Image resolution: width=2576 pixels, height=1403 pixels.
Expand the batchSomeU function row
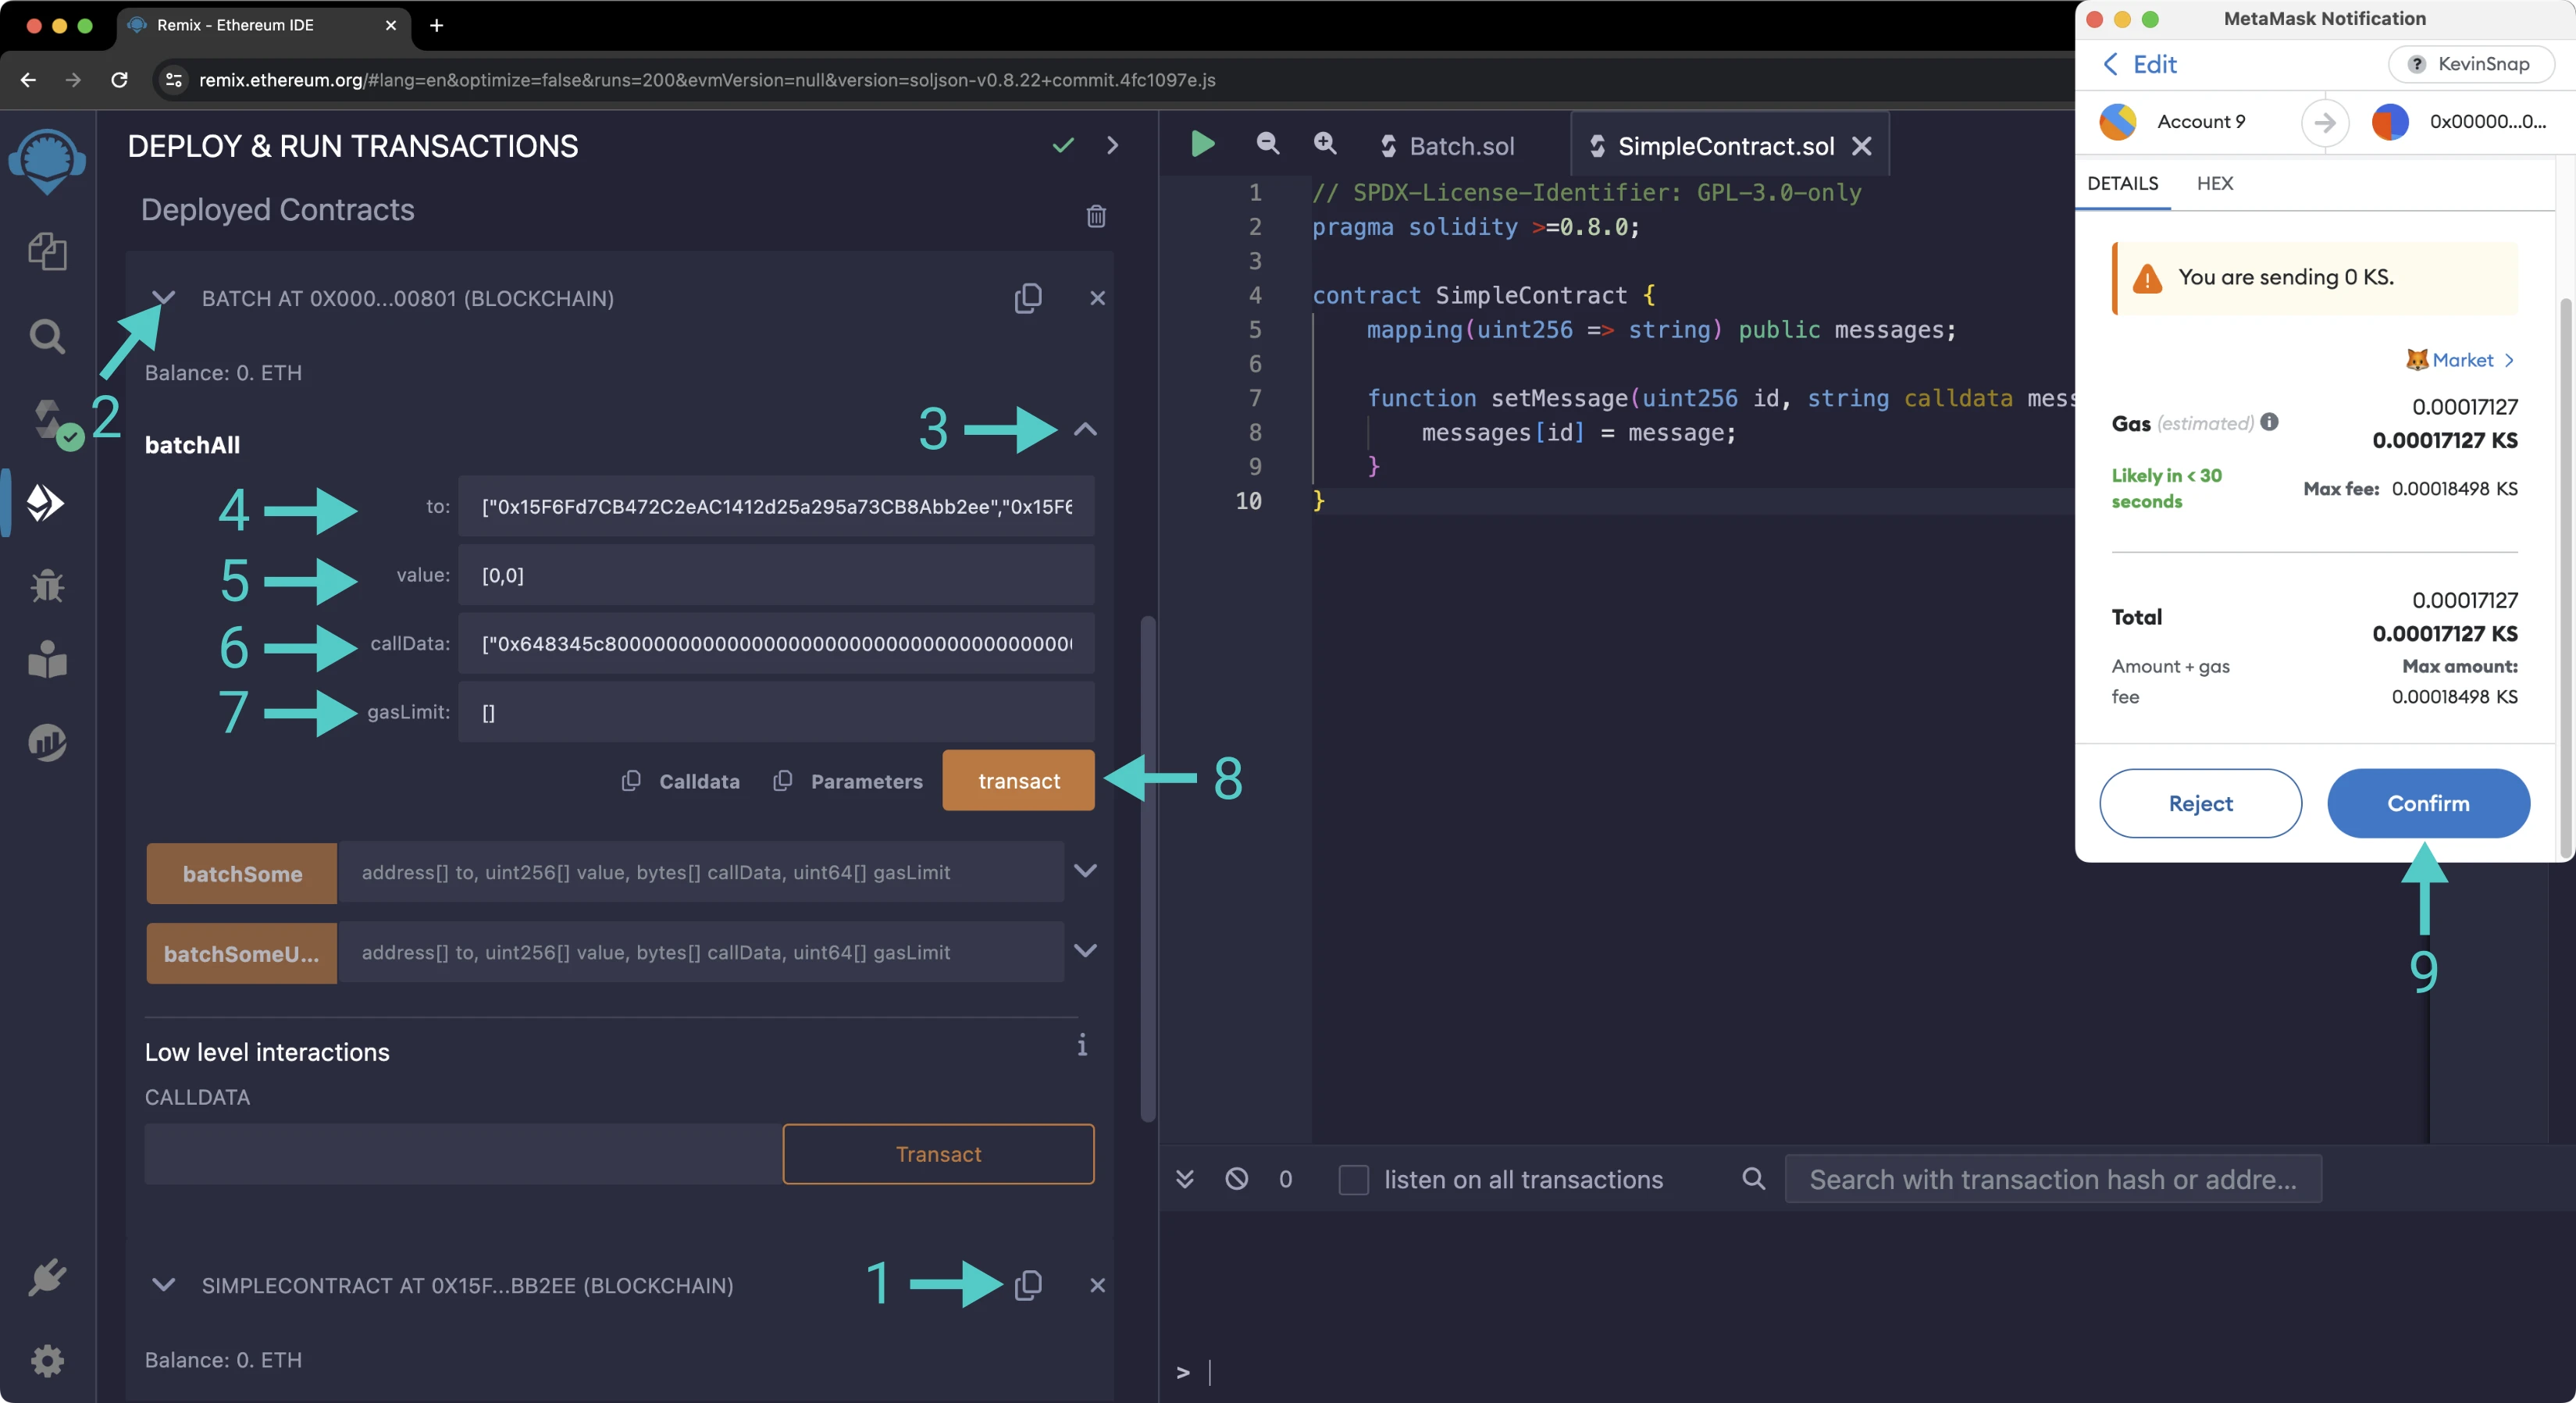pos(1085,950)
